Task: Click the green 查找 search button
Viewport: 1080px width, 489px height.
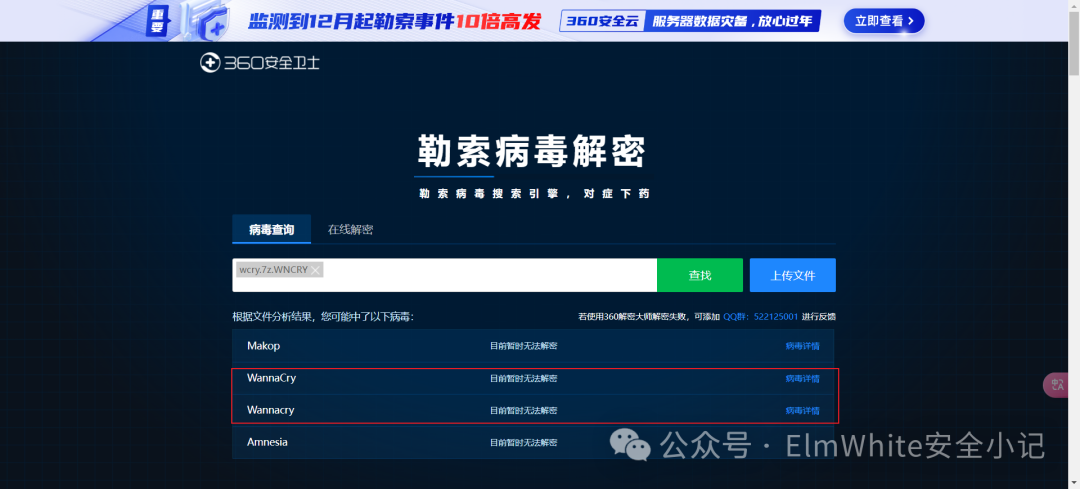Action: 700,275
